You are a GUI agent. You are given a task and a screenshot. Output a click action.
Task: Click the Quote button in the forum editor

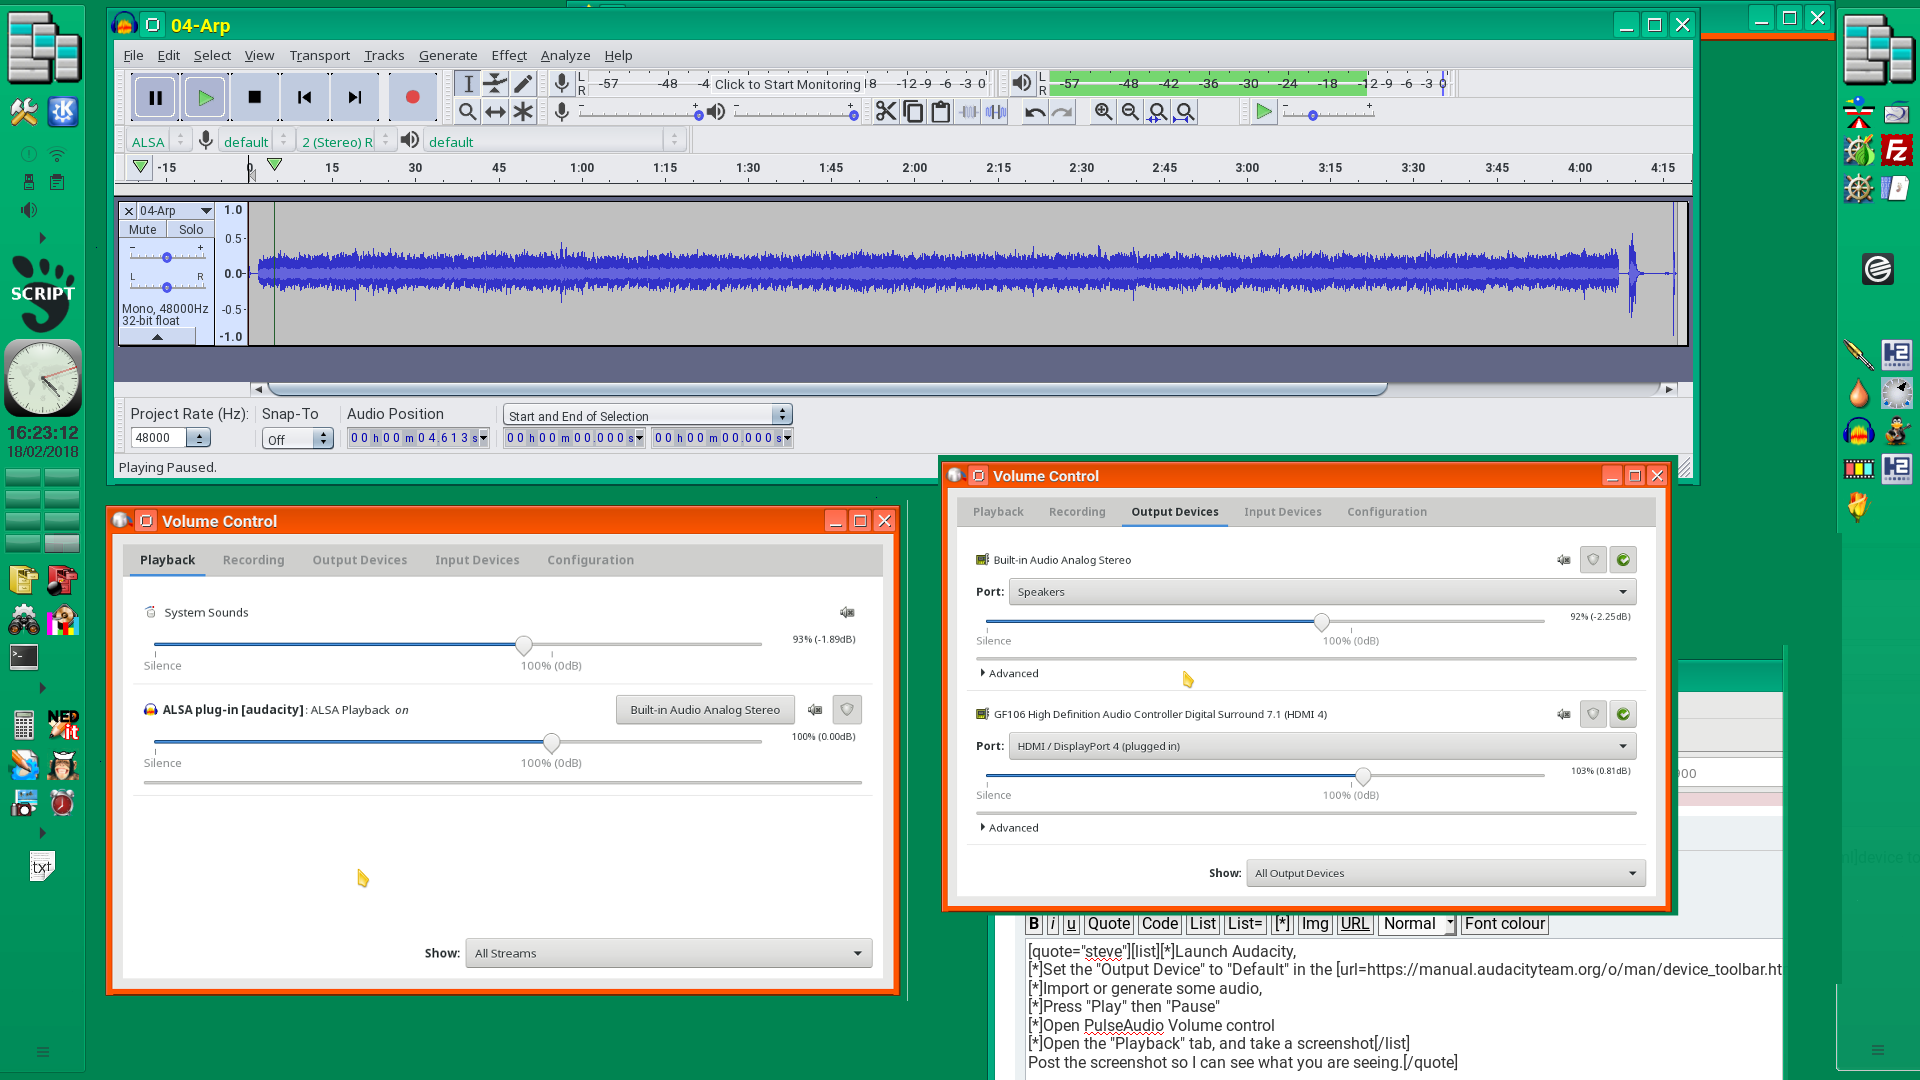(1108, 923)
